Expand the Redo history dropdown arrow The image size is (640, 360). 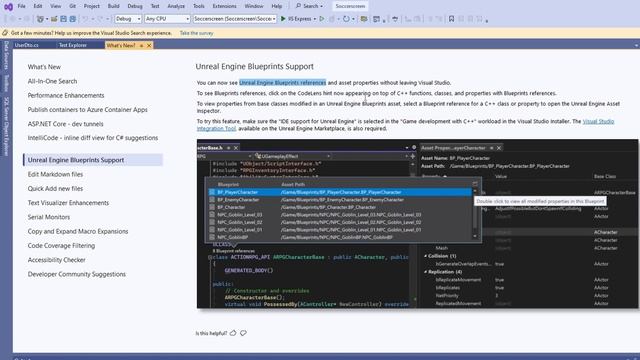(x=108, y=19)
